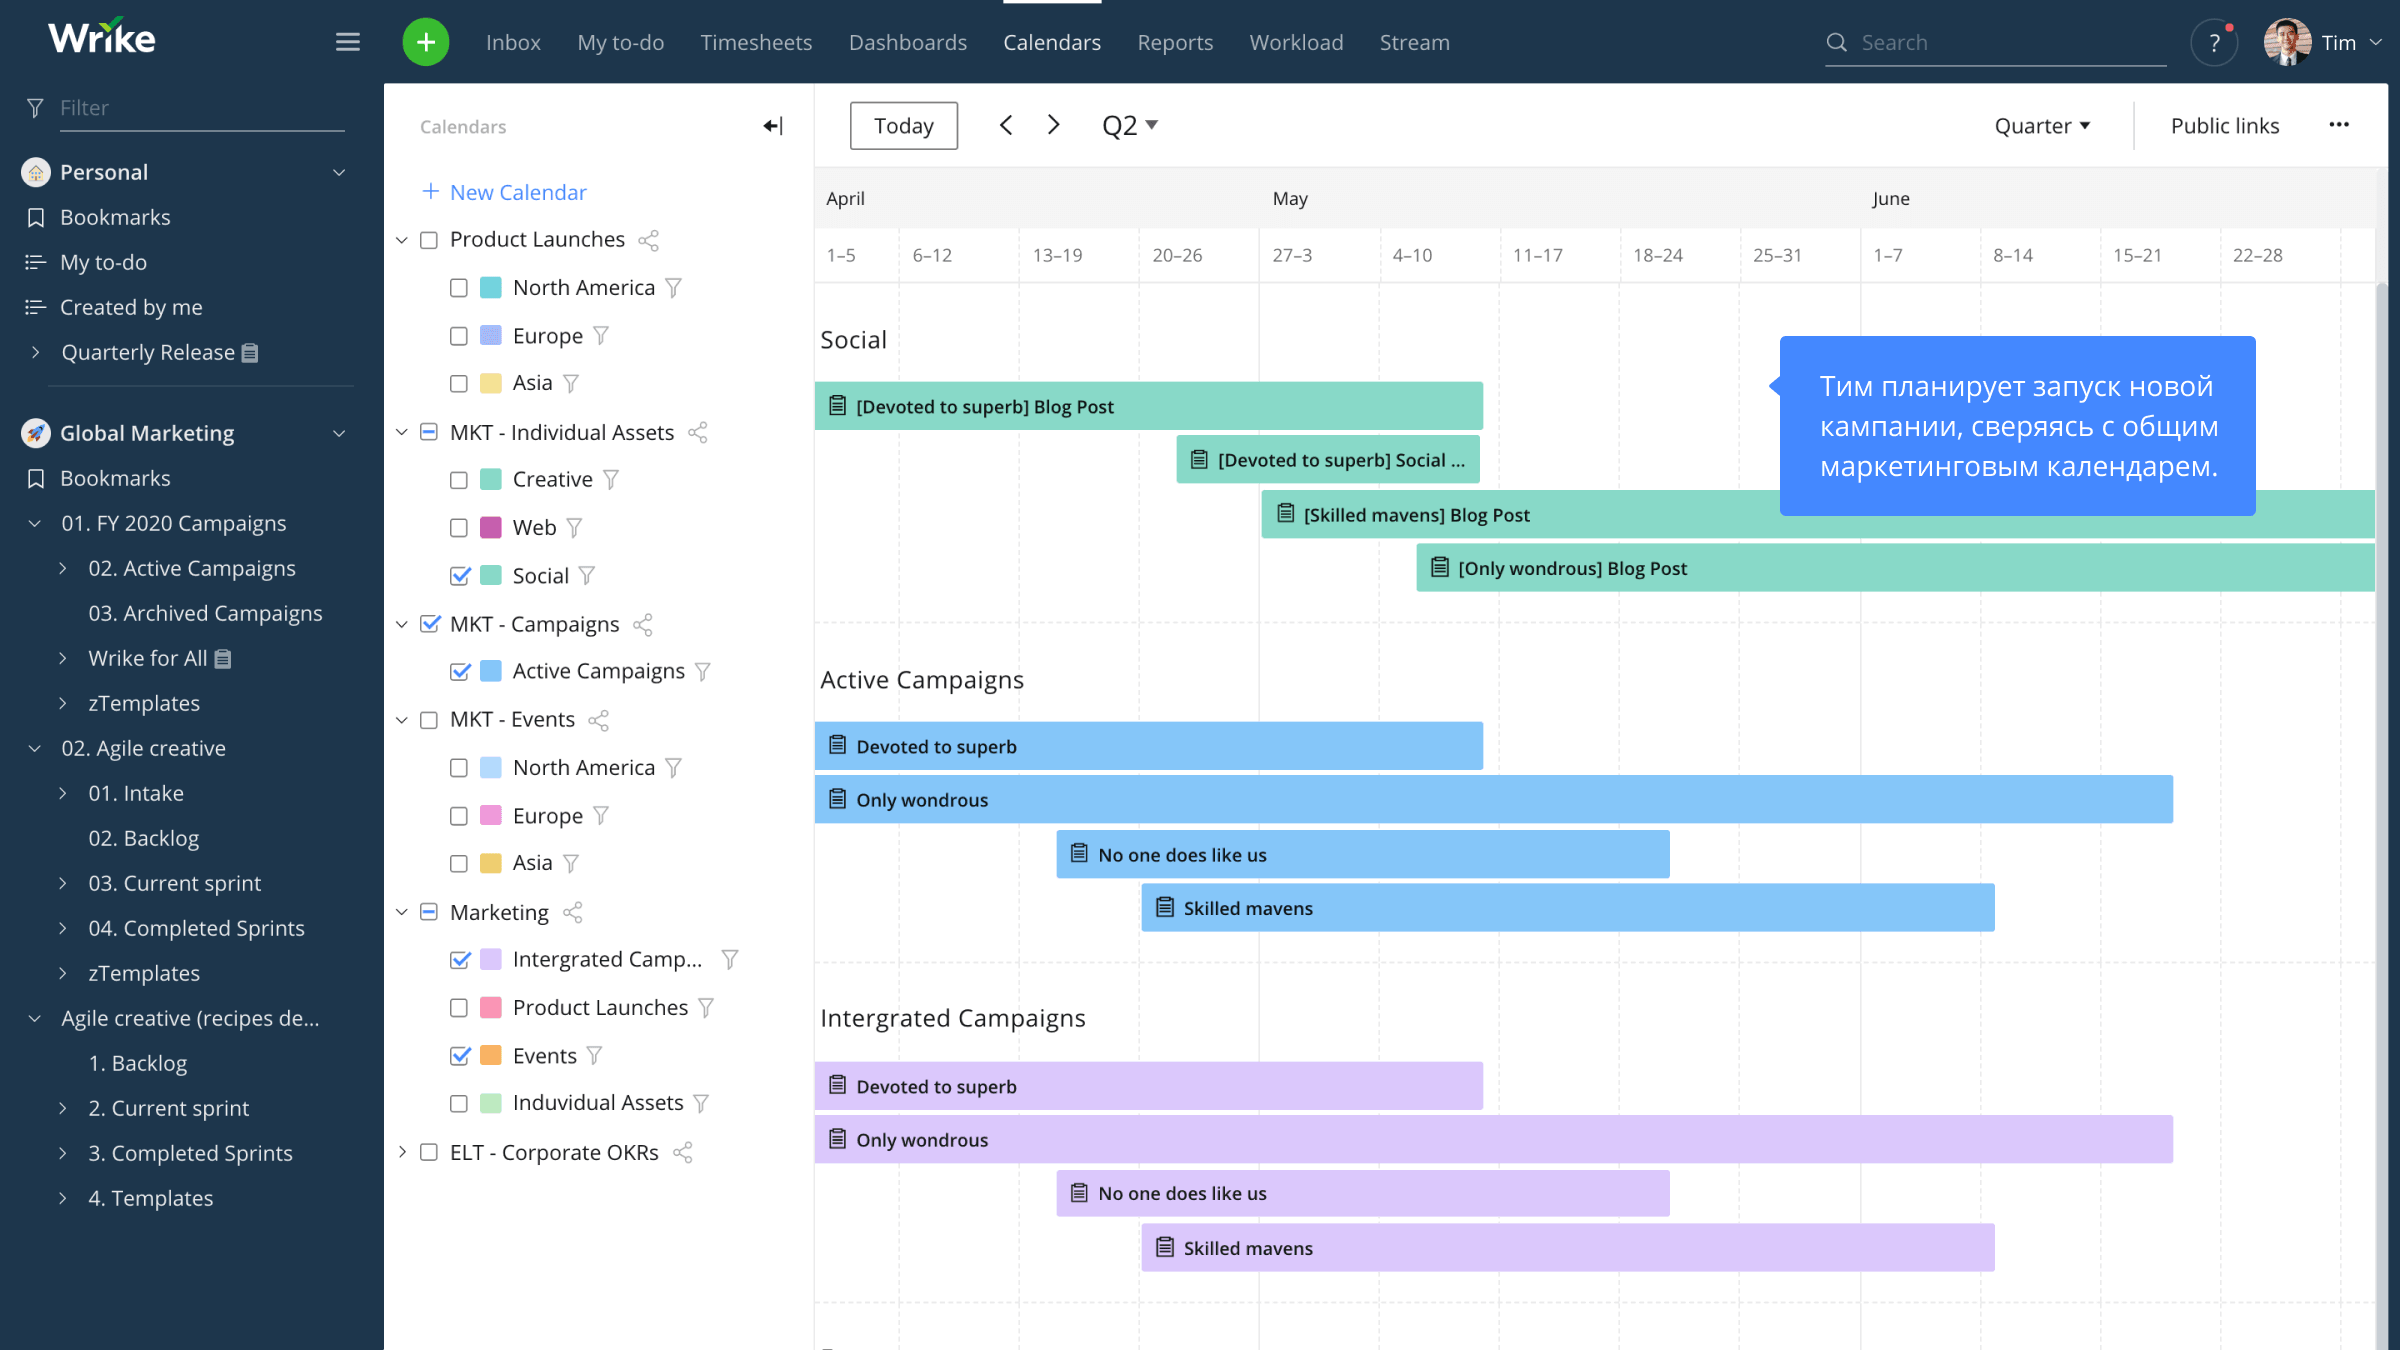The height and width of the screenshot is (1350, 2400).
Task: Uncheck the Social layer checkbox
Action: tap(460, 576)
